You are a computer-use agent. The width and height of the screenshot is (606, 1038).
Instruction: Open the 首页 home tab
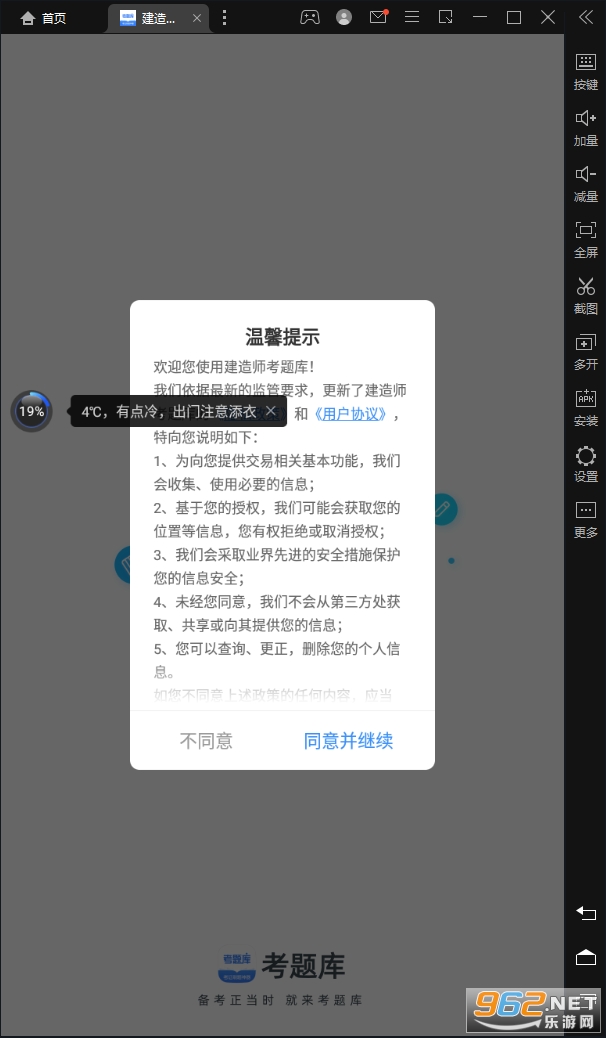coord(43,18)
